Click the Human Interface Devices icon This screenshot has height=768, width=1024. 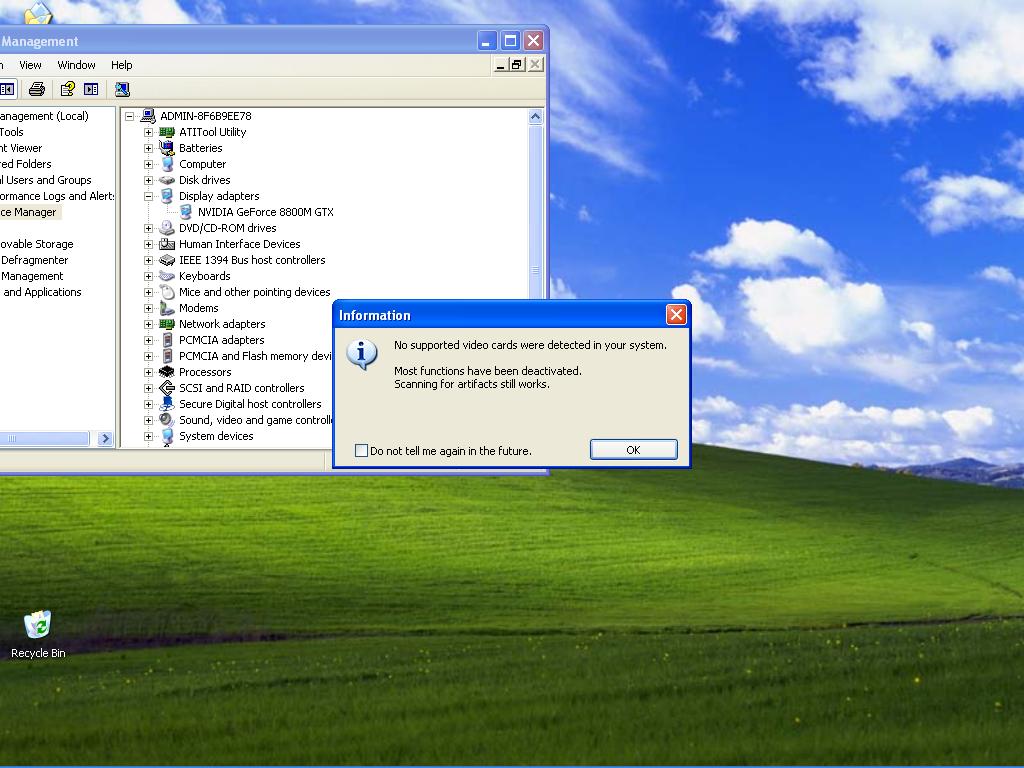tap(167, 244)
